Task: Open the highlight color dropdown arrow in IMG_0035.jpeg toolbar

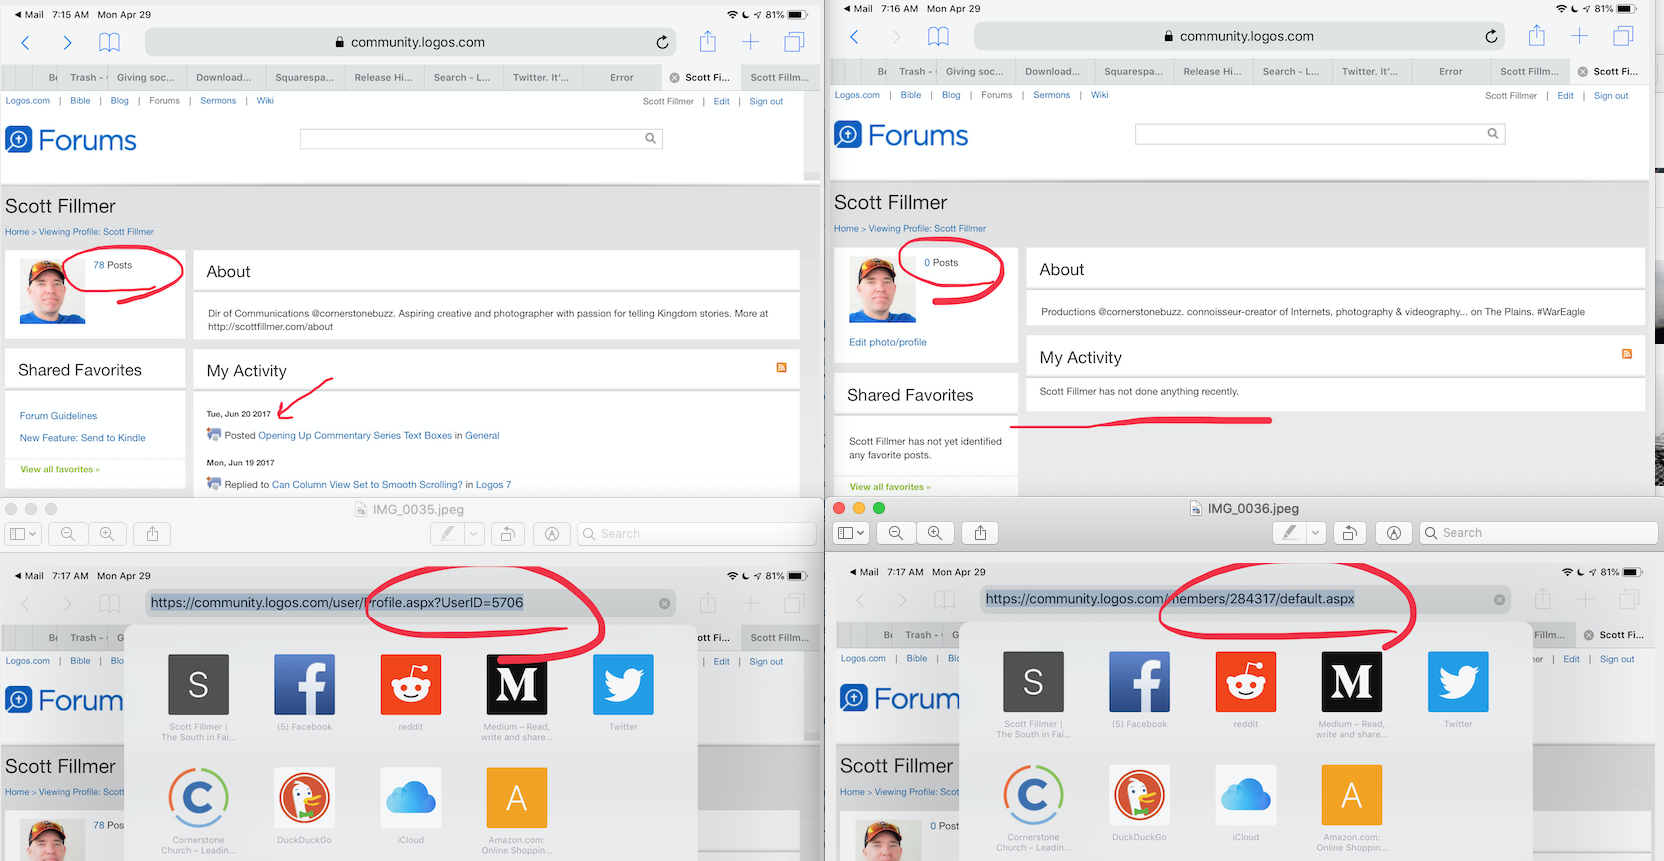Action: pyautogui.click(x=474, y=534)
